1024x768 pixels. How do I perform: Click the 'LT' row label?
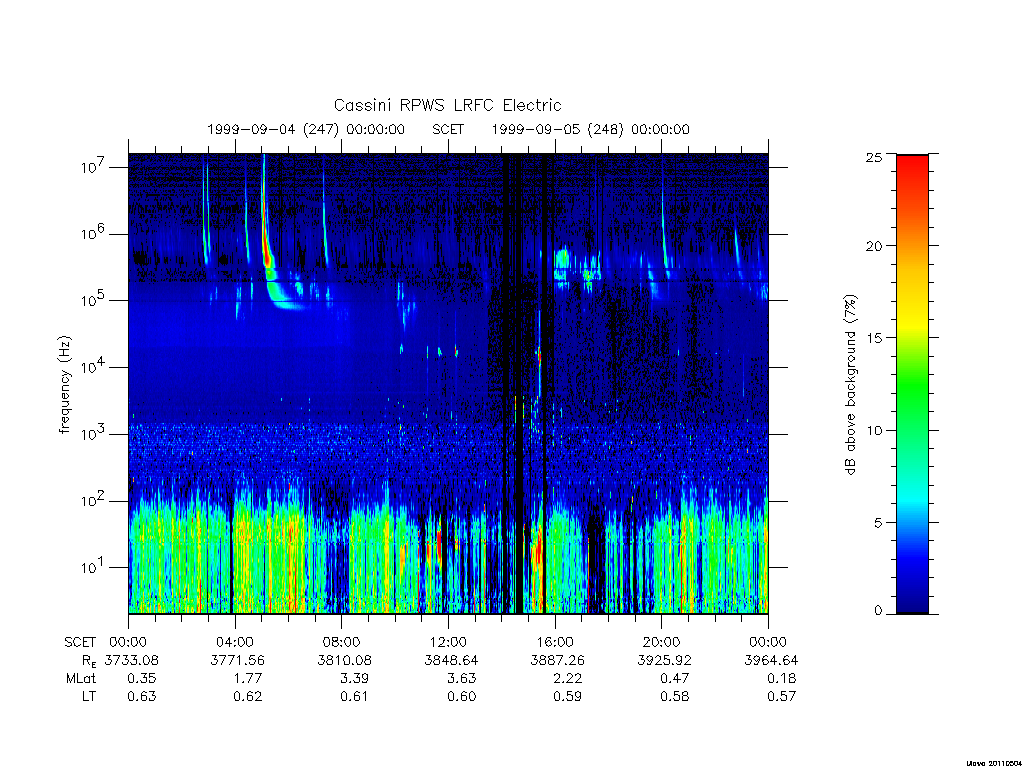89,697
